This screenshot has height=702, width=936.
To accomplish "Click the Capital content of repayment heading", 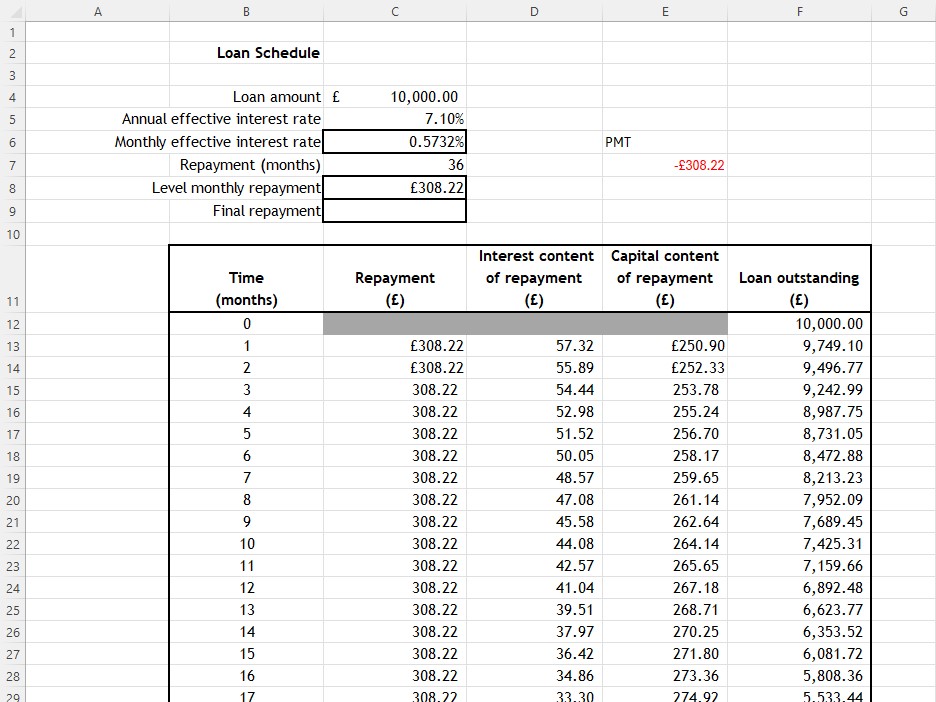I will [x=665, y=278].
